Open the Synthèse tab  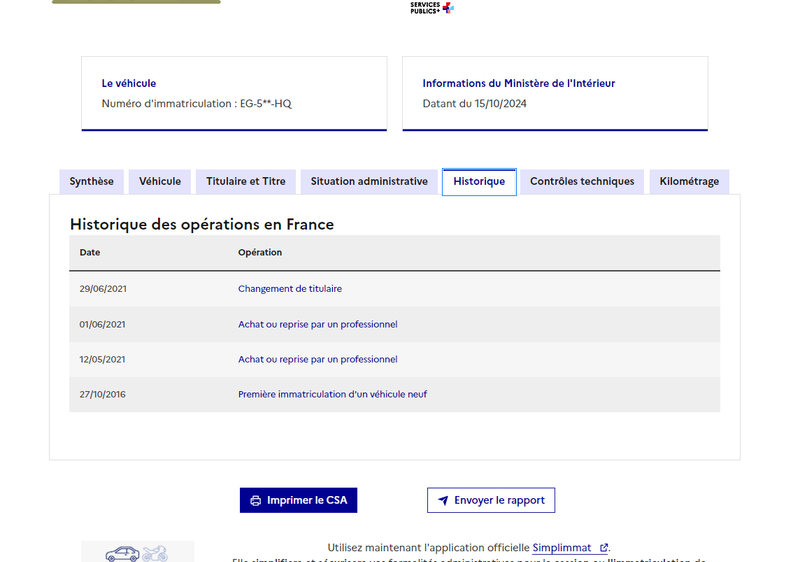pos(91,182)
